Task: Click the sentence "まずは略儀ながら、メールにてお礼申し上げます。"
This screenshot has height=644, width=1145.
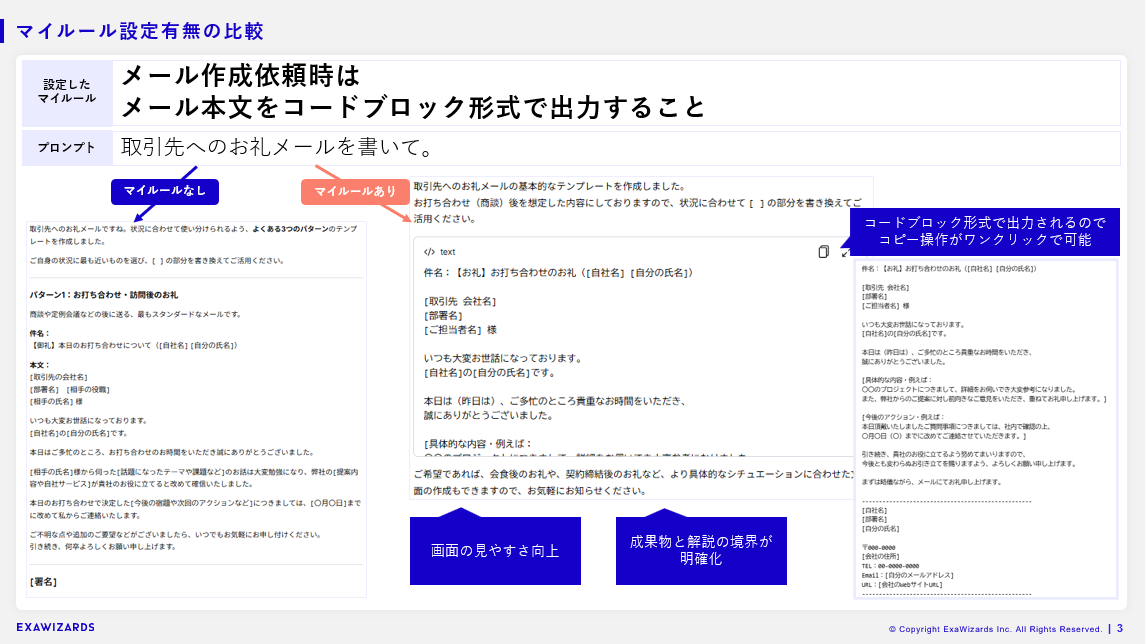Action: coord(931,482)
